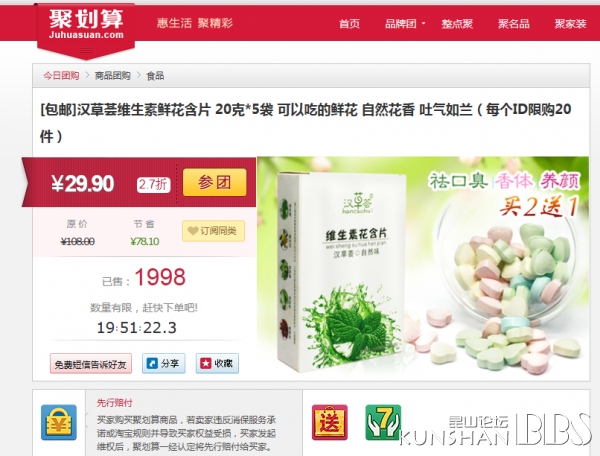Click the red 送 gift icon
Screen dimensions: 600x456
point(330,422)
